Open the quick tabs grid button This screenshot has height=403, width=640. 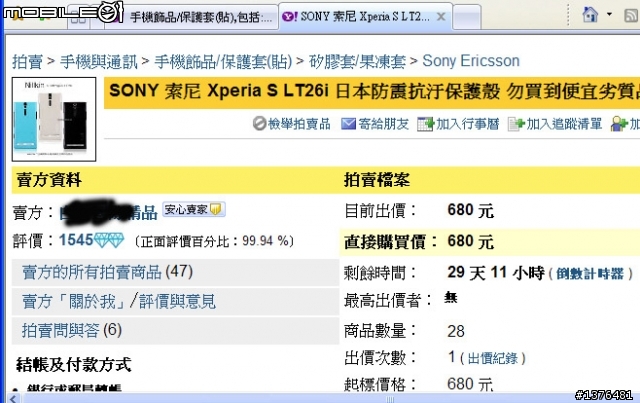pos(78,18)
